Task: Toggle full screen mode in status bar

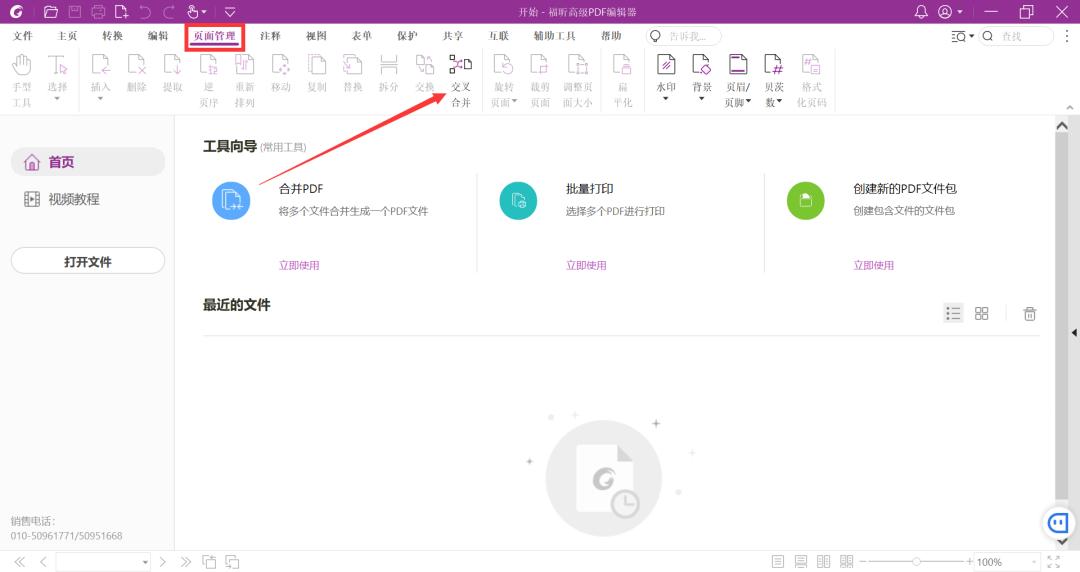Action: pyautogui.click(x=1053, y=562)
